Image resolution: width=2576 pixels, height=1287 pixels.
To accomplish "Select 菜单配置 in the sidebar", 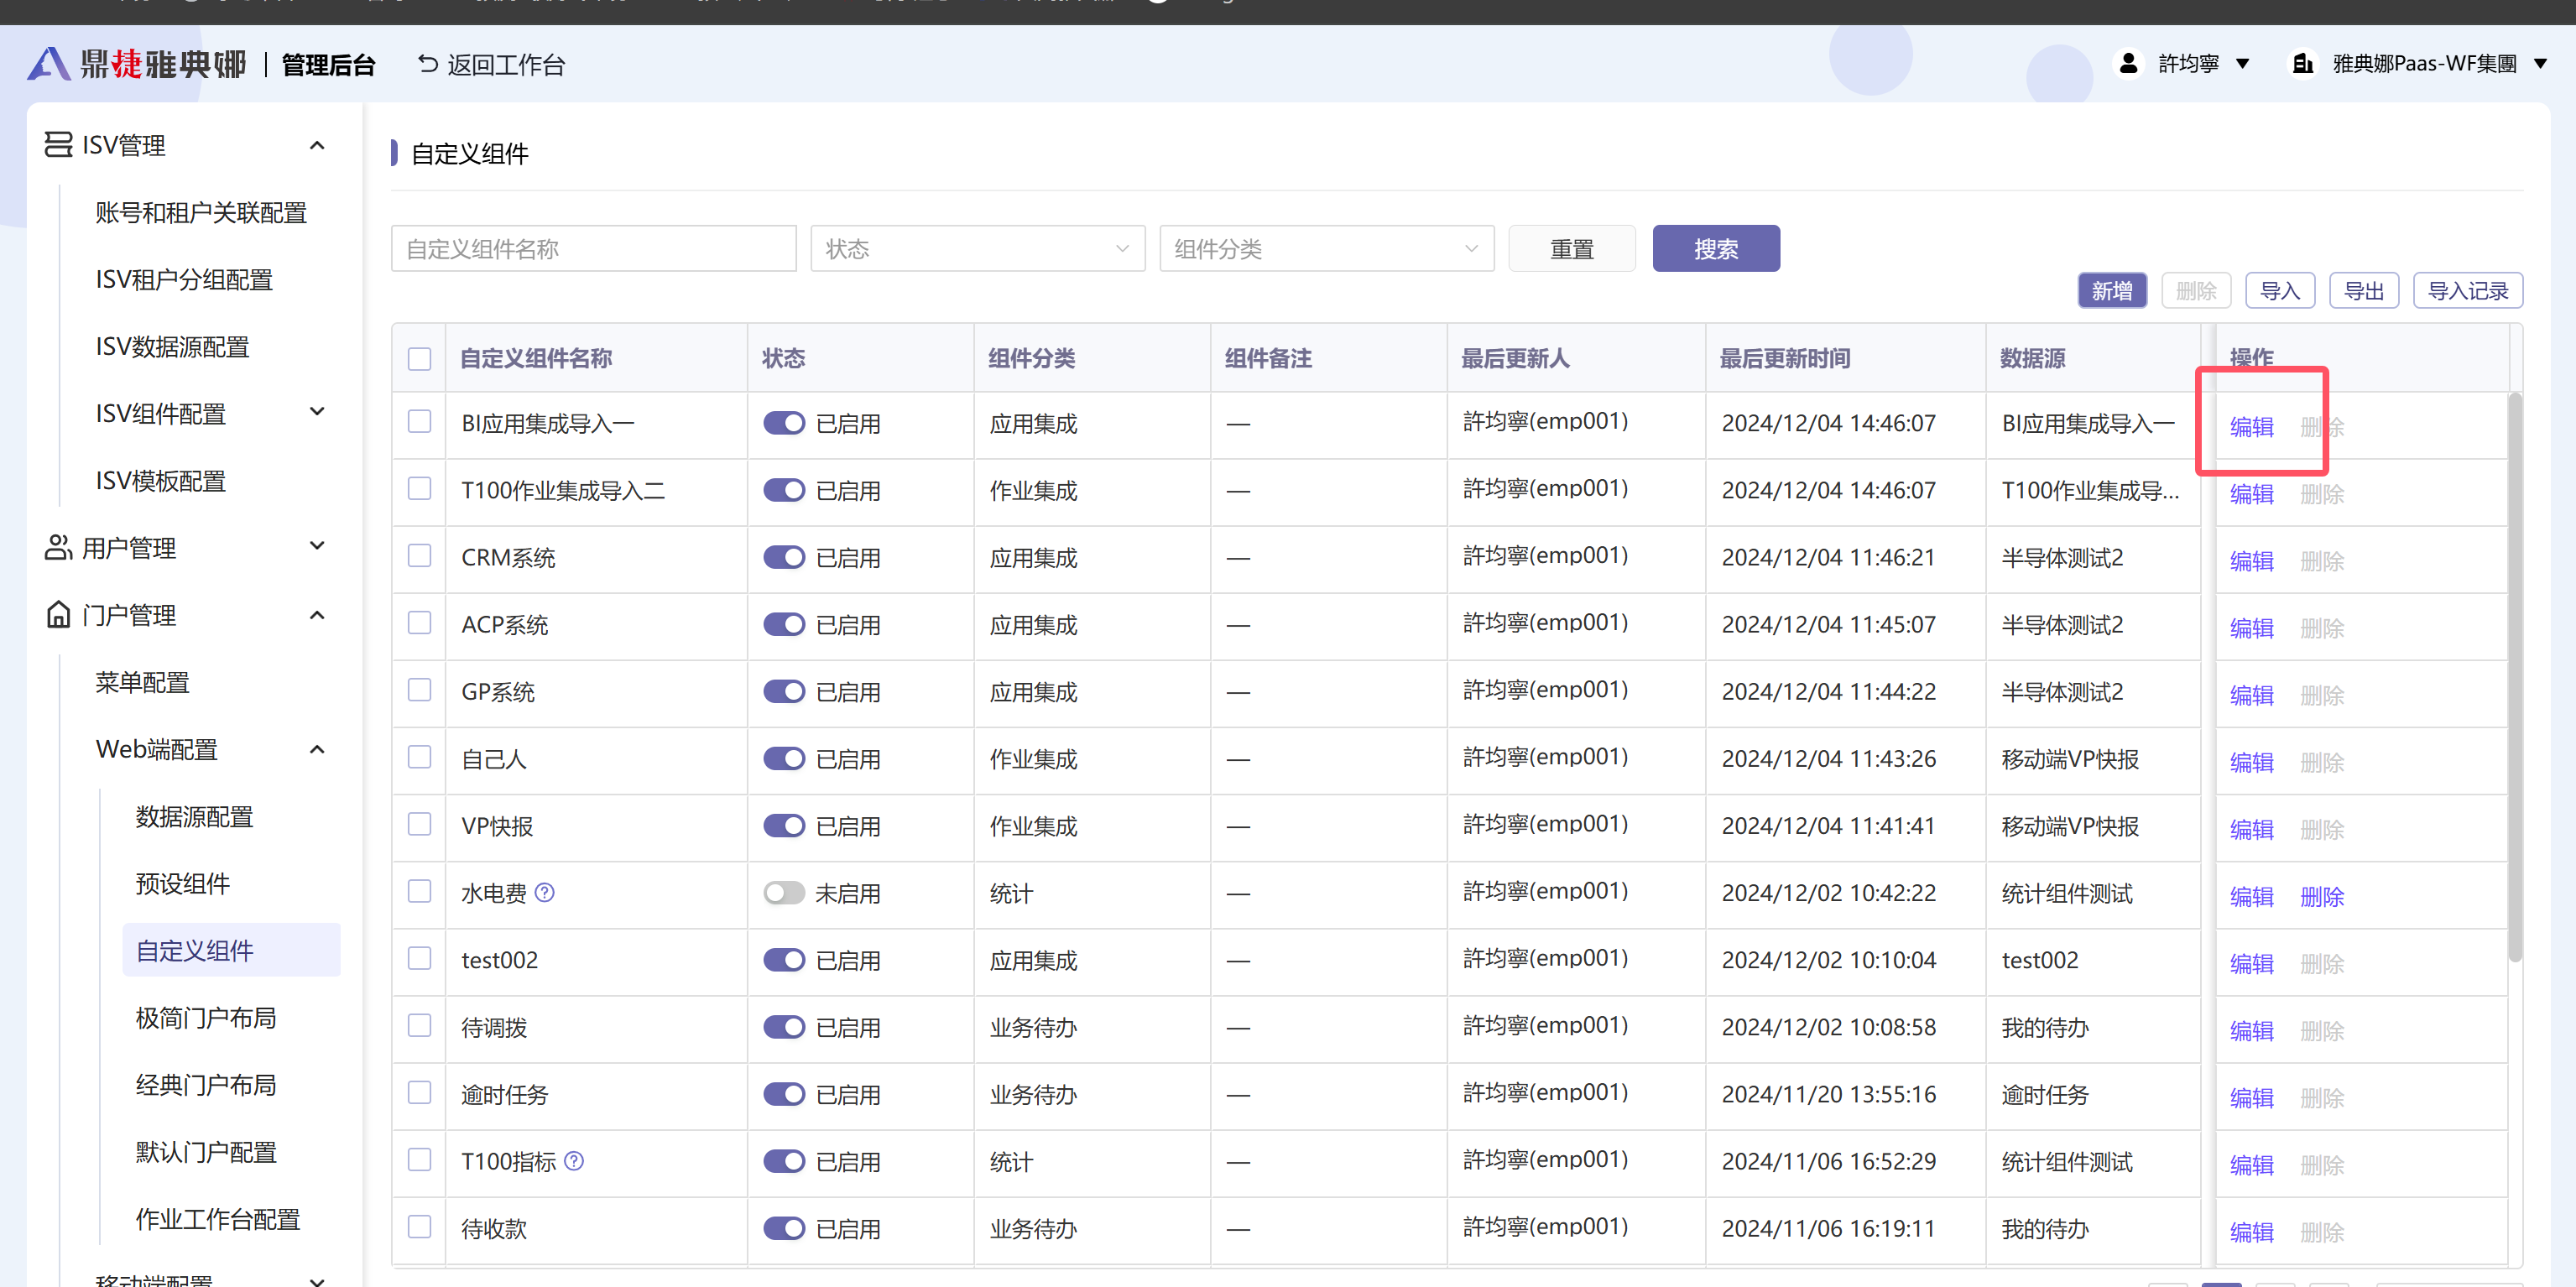I will [x=142, y=682].
